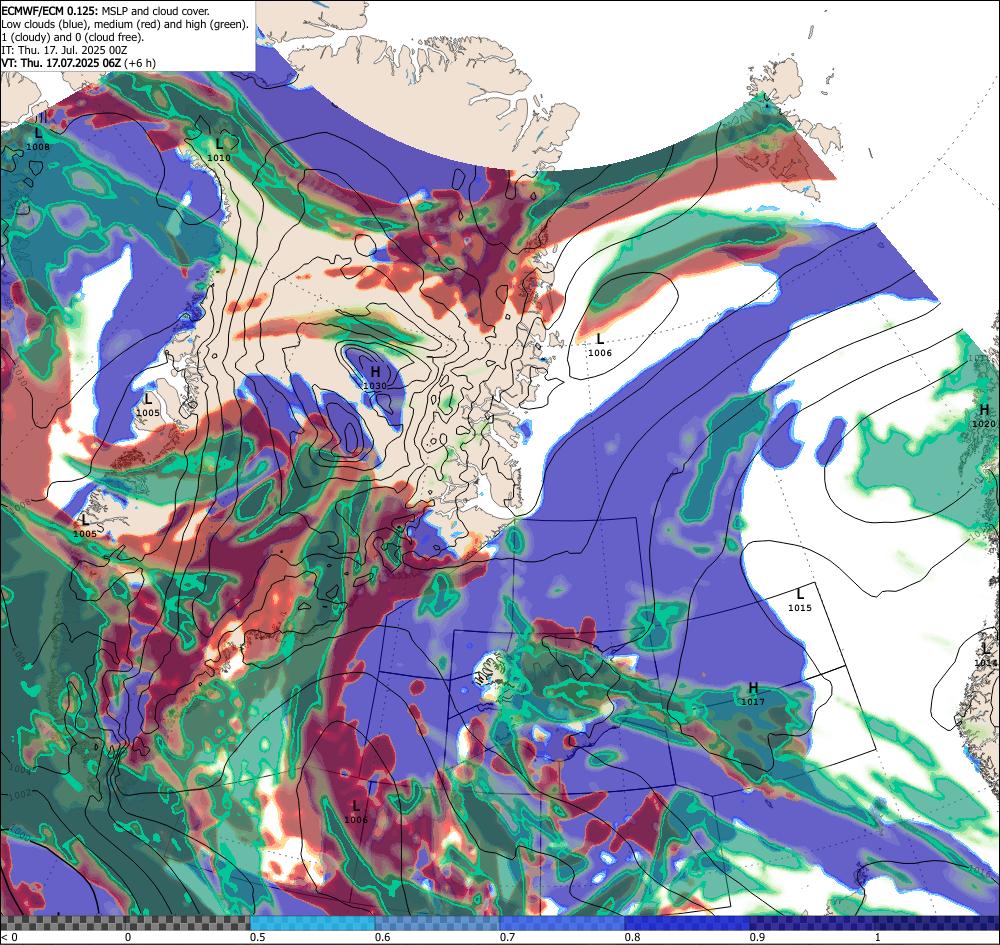Click the 'H 1030' high pressure label

point(375,378)
